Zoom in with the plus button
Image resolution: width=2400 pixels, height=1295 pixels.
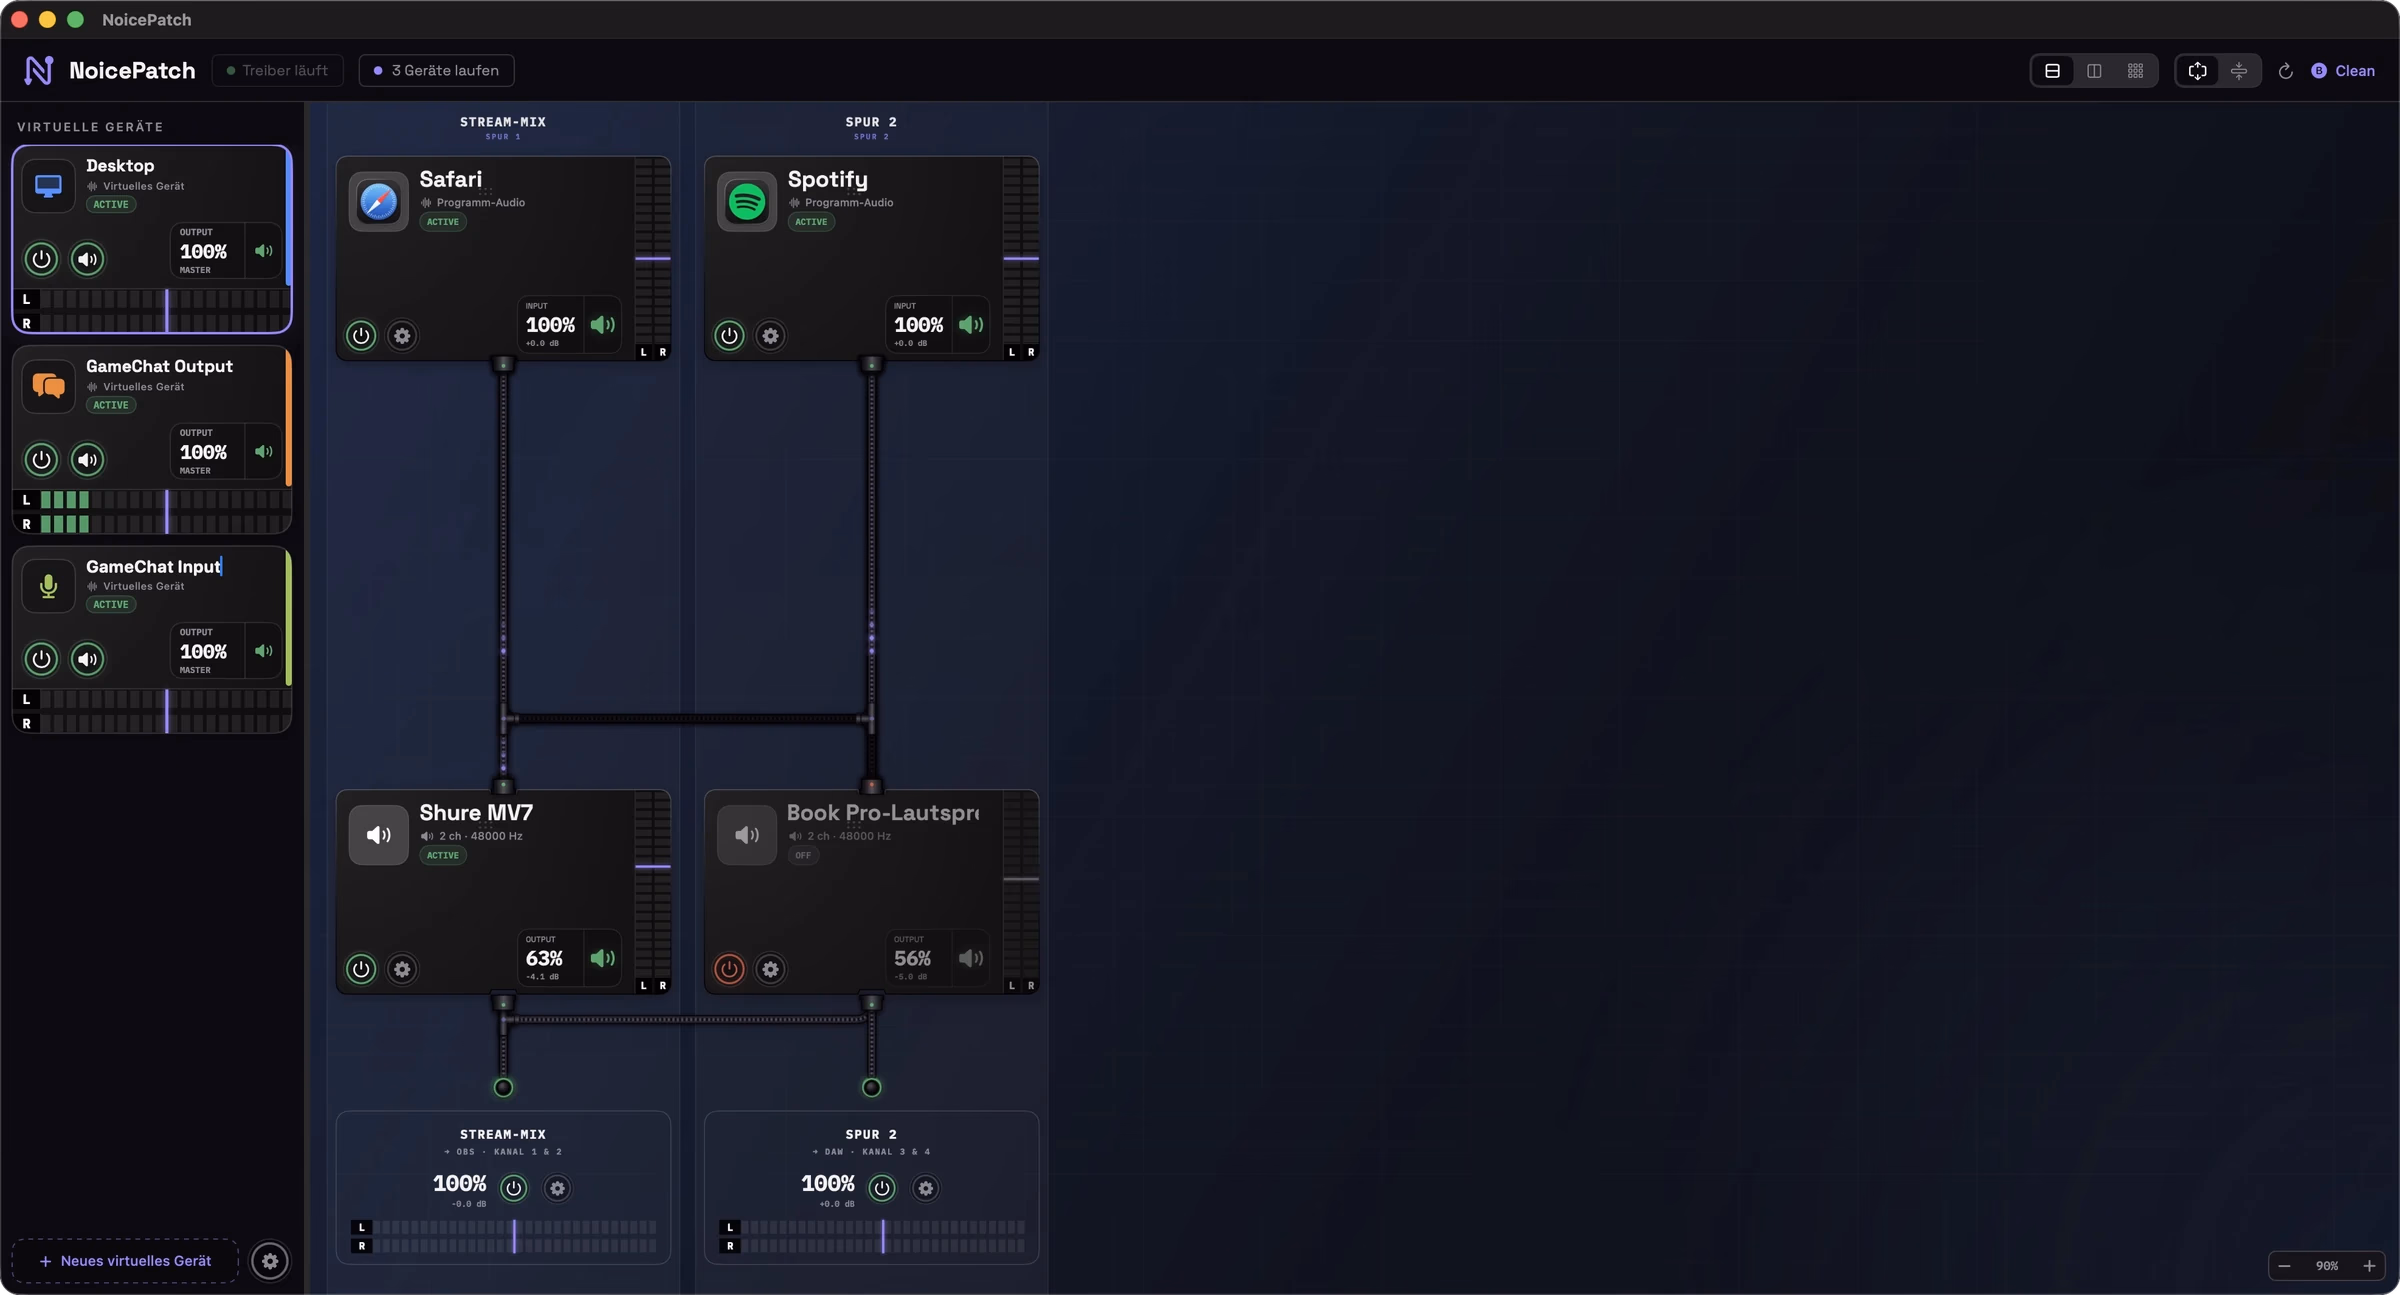tap(2369, 1266)
